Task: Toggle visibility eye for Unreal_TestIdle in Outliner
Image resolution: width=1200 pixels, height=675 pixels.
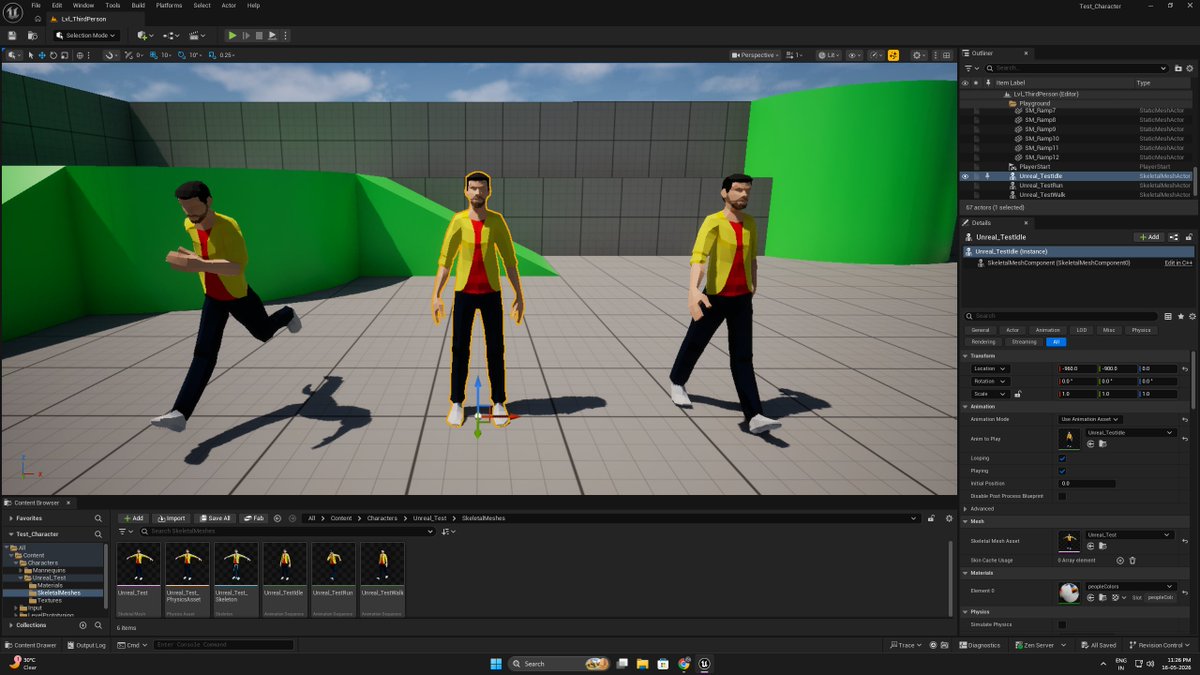Action: pos(965,176)
